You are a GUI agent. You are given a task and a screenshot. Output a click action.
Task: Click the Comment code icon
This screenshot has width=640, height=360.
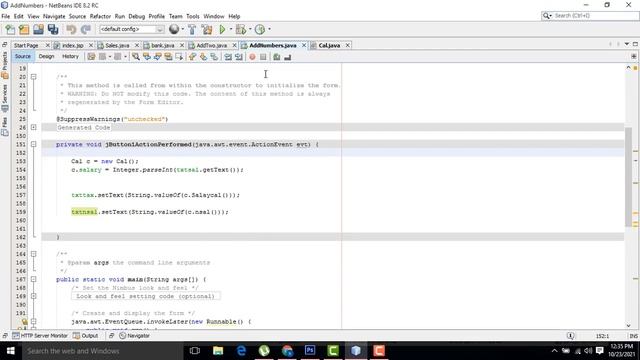[x=277, y=57]
